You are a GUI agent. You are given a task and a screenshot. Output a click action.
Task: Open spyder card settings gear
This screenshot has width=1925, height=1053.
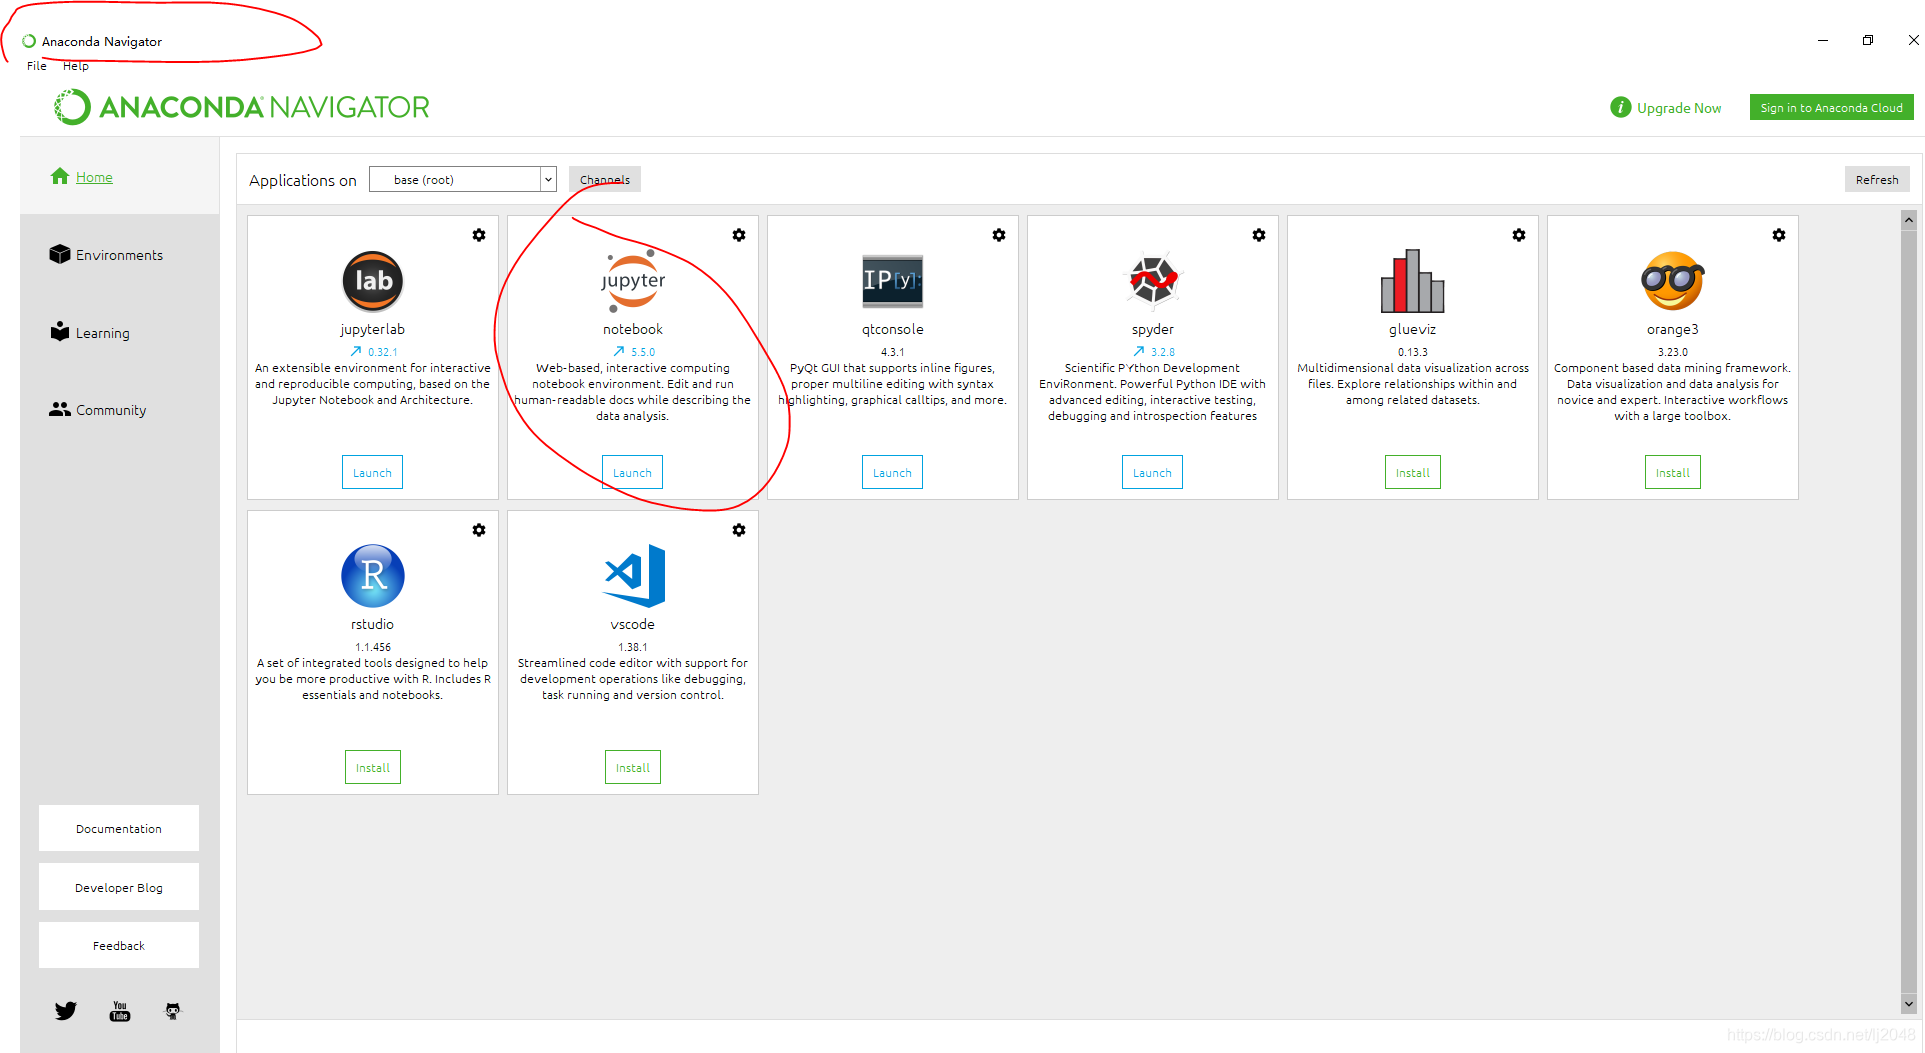(x=1259, y=235)
